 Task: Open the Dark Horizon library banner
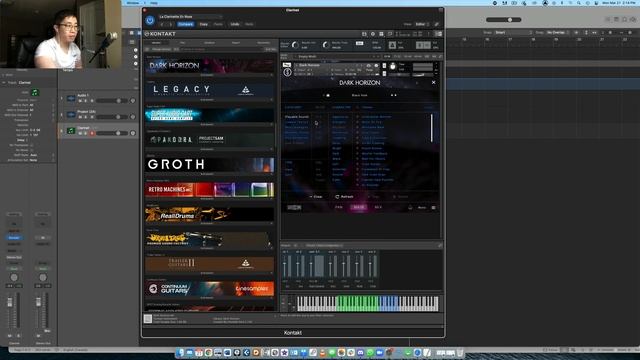pyautogui.click(x=209, y=66)
